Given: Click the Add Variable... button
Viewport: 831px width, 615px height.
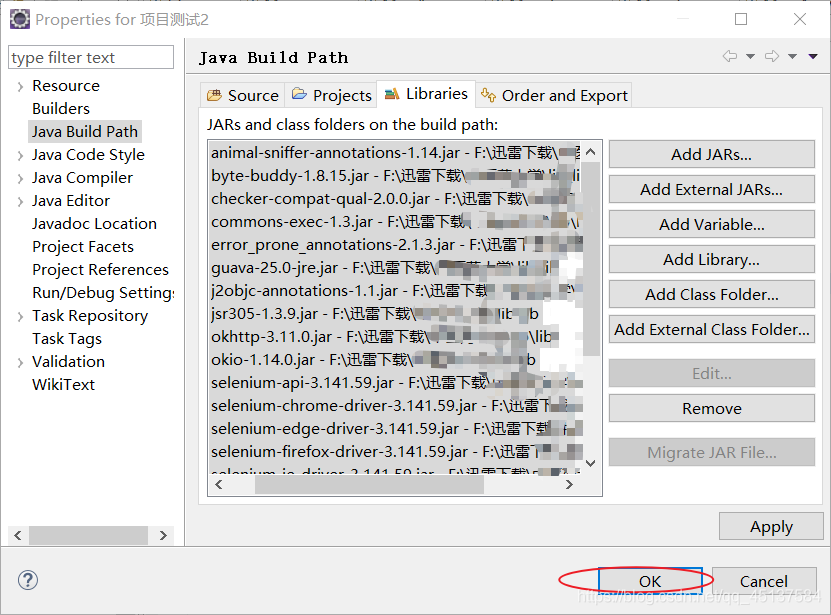Looking at the screenshot, I should (712, 224).
